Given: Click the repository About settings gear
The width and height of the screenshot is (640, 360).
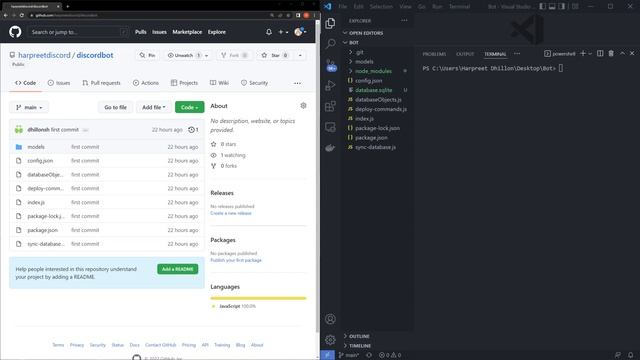Looking at the screenshot, I should 303,106.
